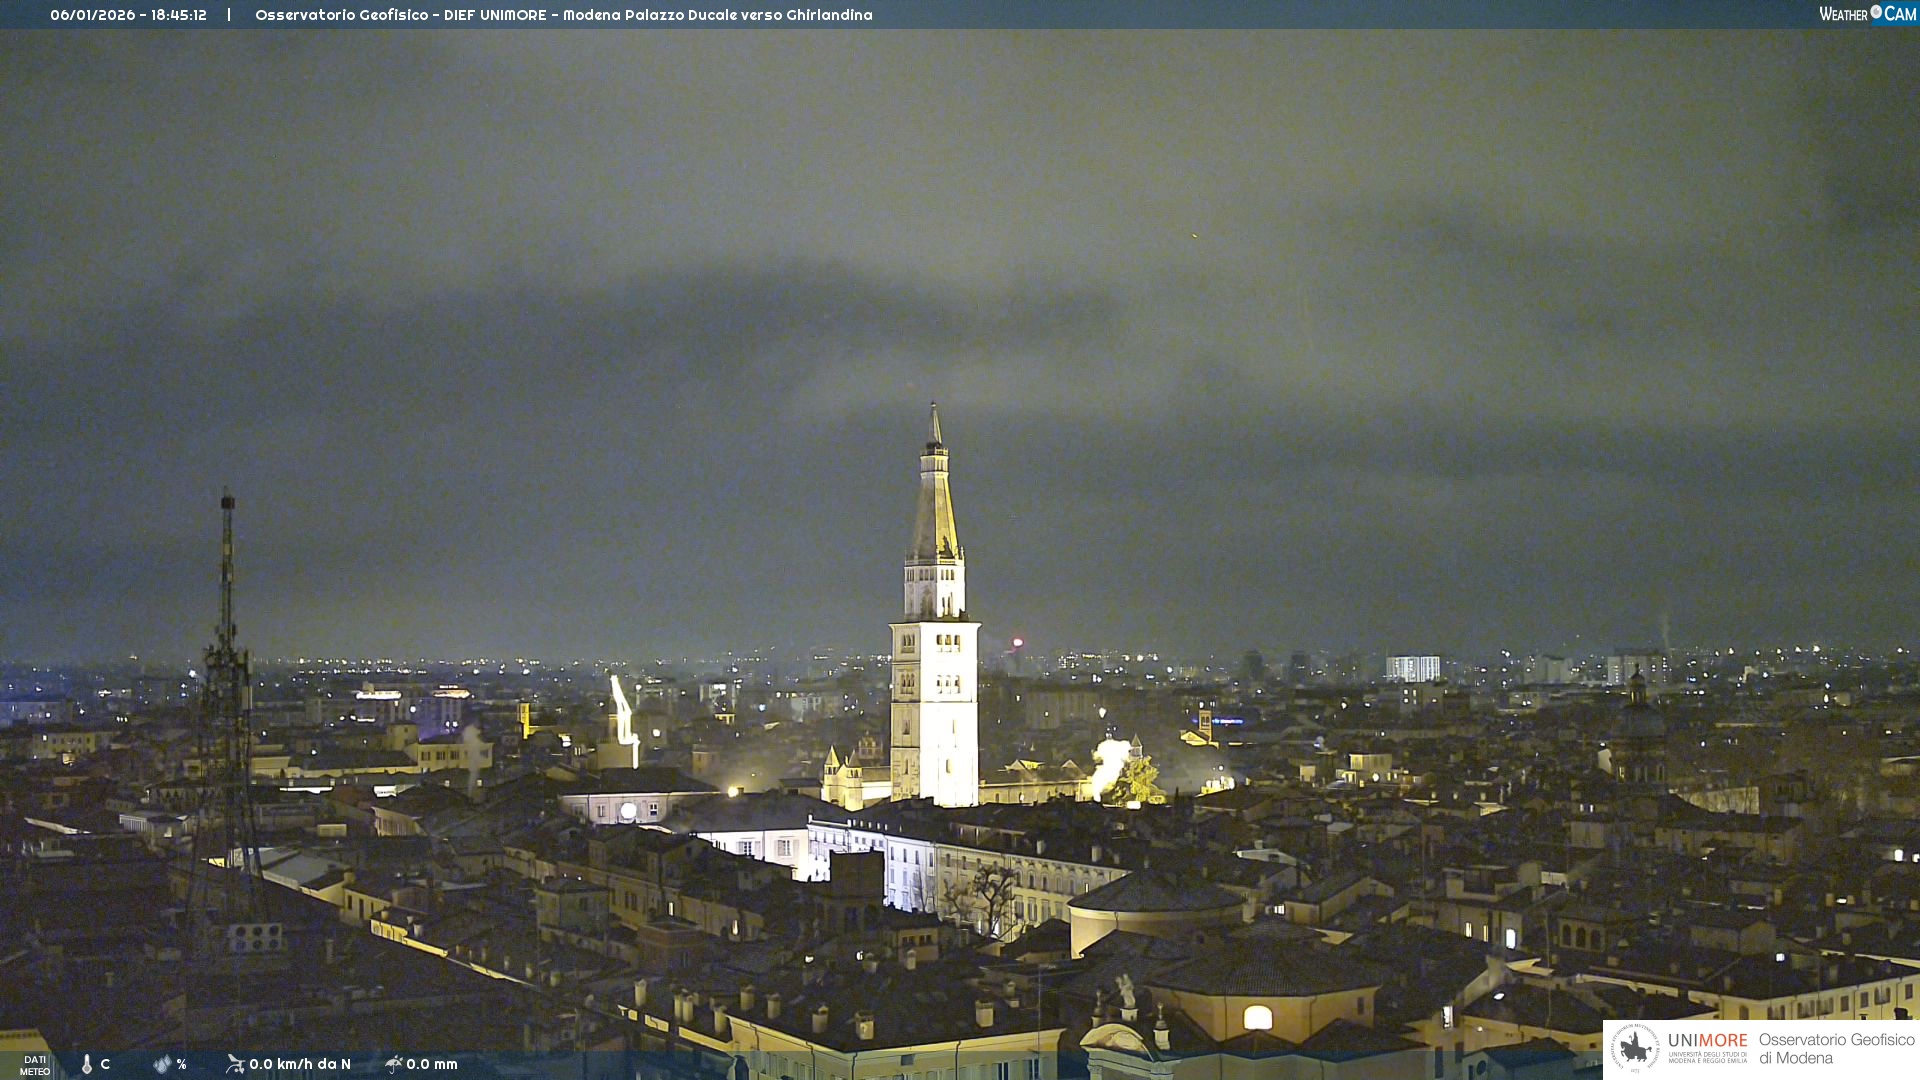Click the WeatherCam logo
This screenshot has height=1080, width=1920.
(x=1867, y=14)
